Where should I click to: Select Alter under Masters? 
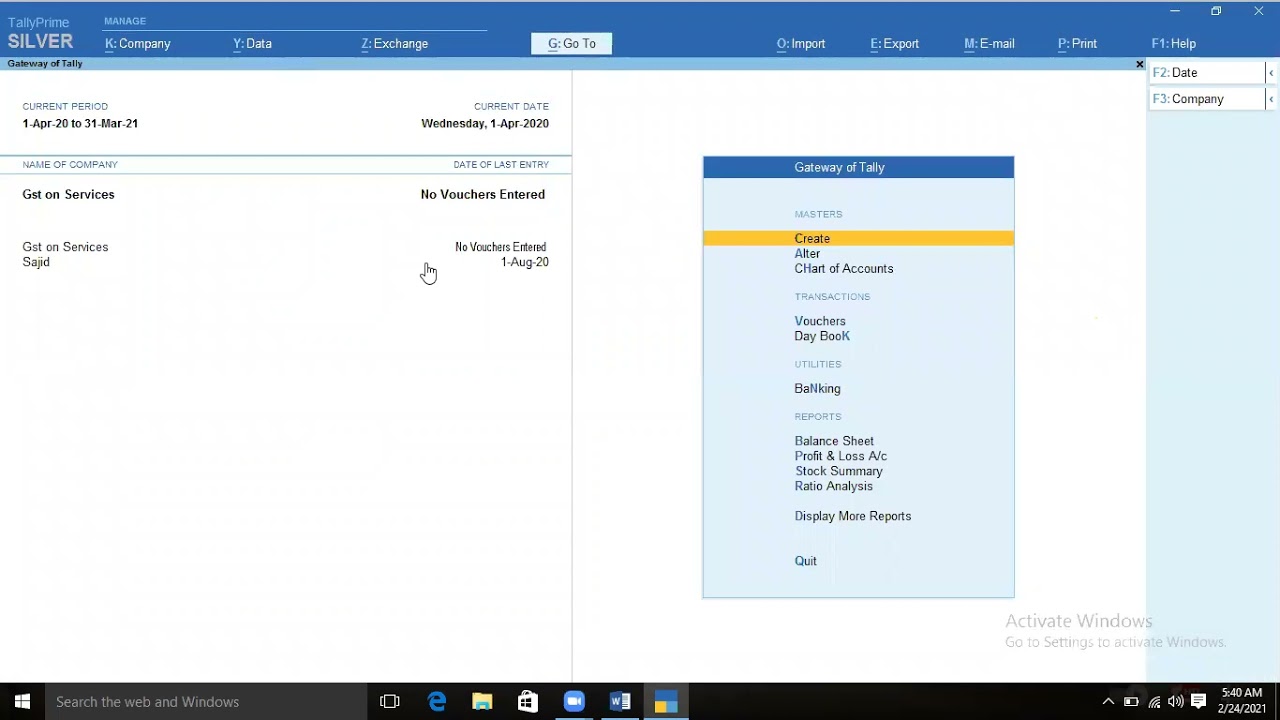coord(807,254)
